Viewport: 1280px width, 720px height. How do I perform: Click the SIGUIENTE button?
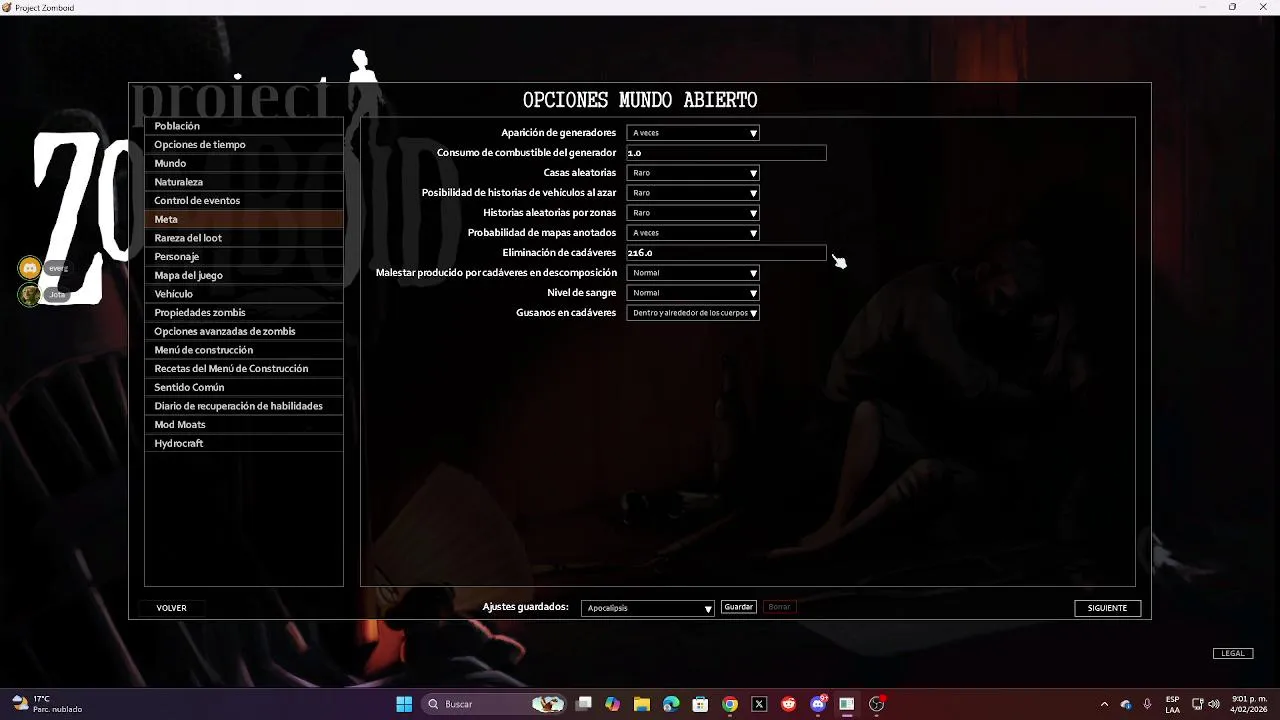point(1107,608)
